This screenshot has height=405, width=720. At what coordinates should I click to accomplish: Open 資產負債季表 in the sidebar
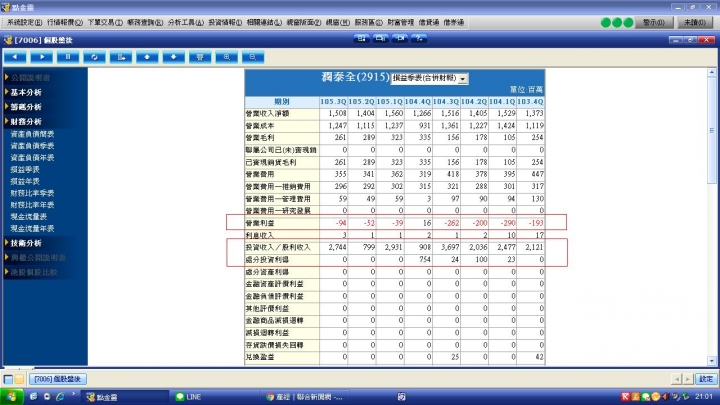pyautogui.click(x=32, y=146)
